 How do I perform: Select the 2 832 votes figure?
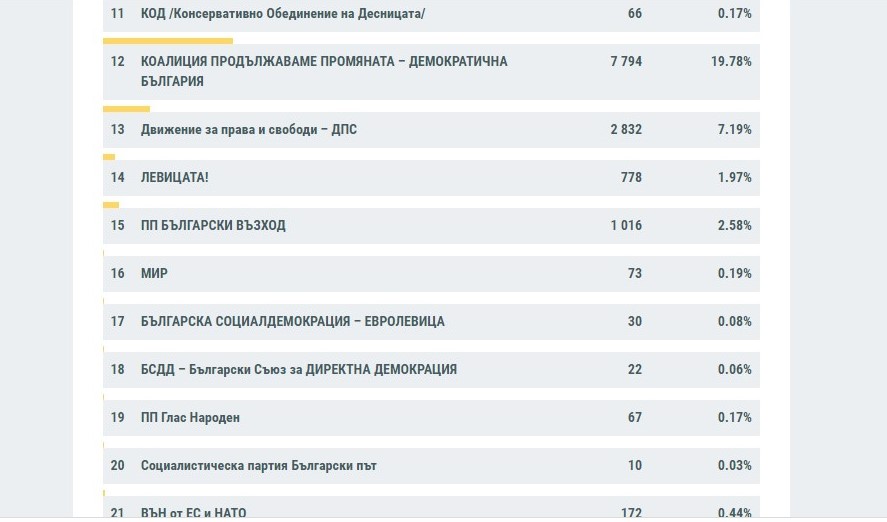click(626, 130)
